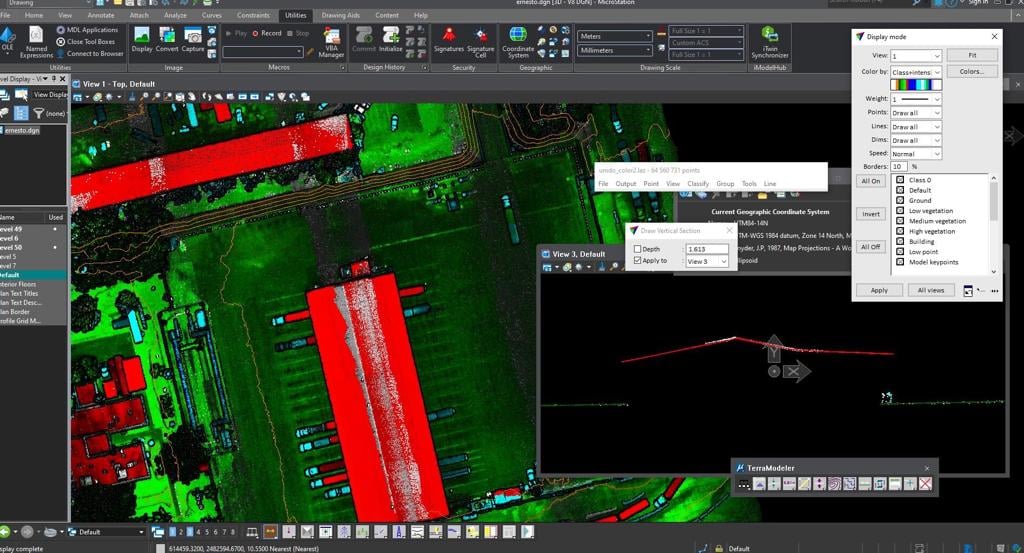Image resolution: width=1024 pixels, height=553 pixels.
Task: Open the Color by dropdown
Action: [x=915, y=72]
